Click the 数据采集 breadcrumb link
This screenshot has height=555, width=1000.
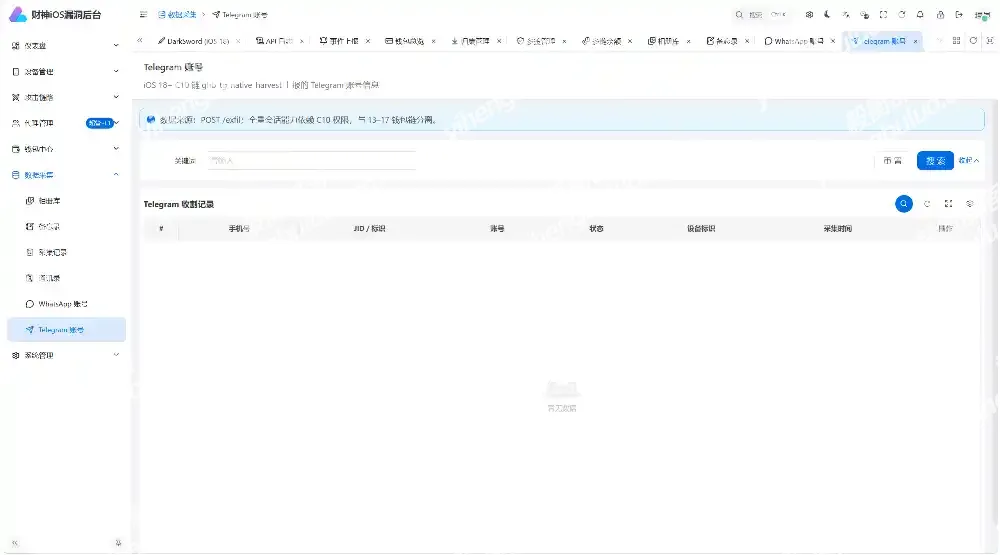(x=177, y=15)
